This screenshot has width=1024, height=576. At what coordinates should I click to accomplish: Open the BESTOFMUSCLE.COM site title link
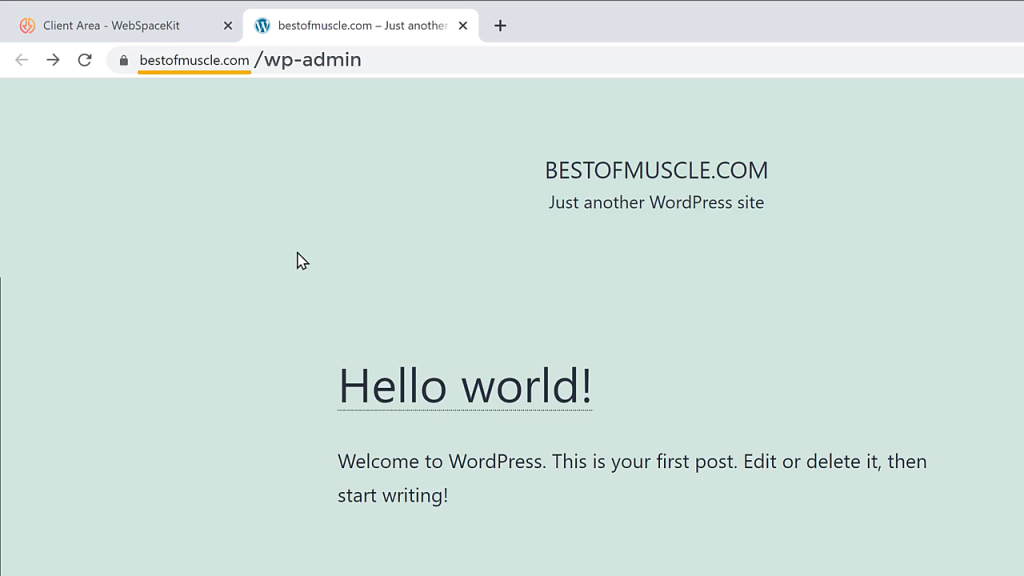[x=656, y=170]
